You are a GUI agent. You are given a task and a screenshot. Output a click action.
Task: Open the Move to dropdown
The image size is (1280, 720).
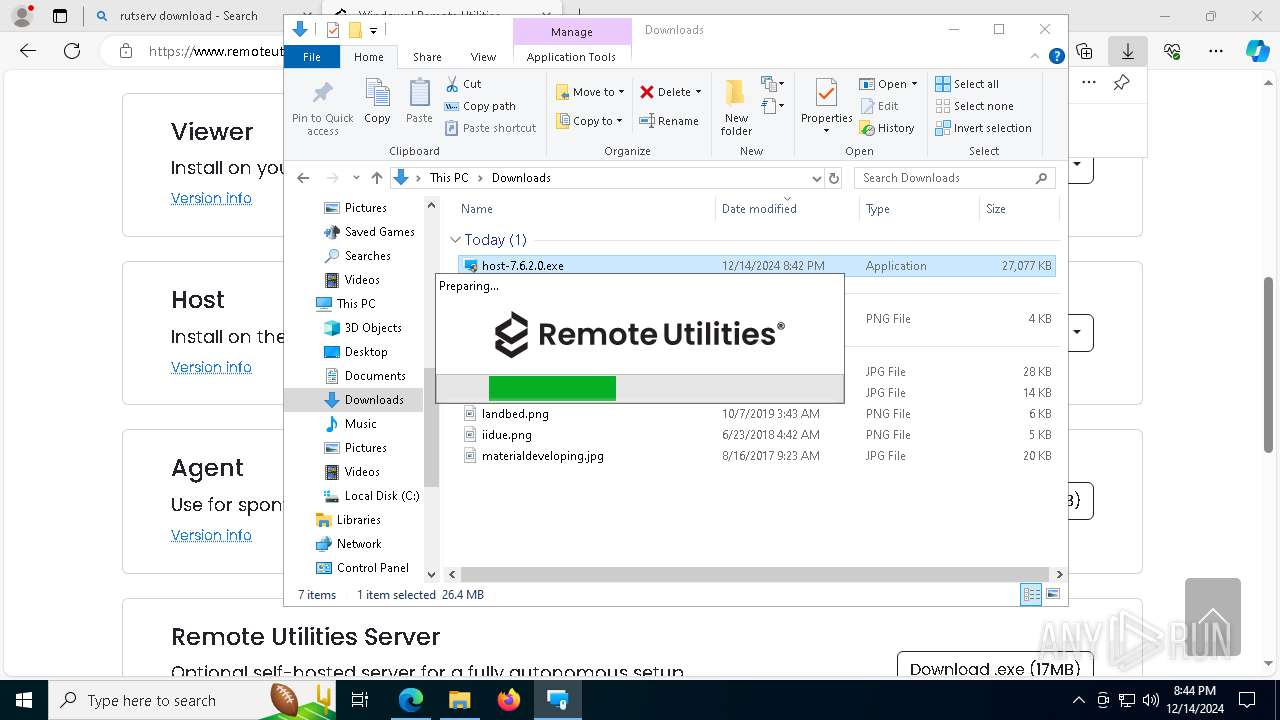click(590, 92)
